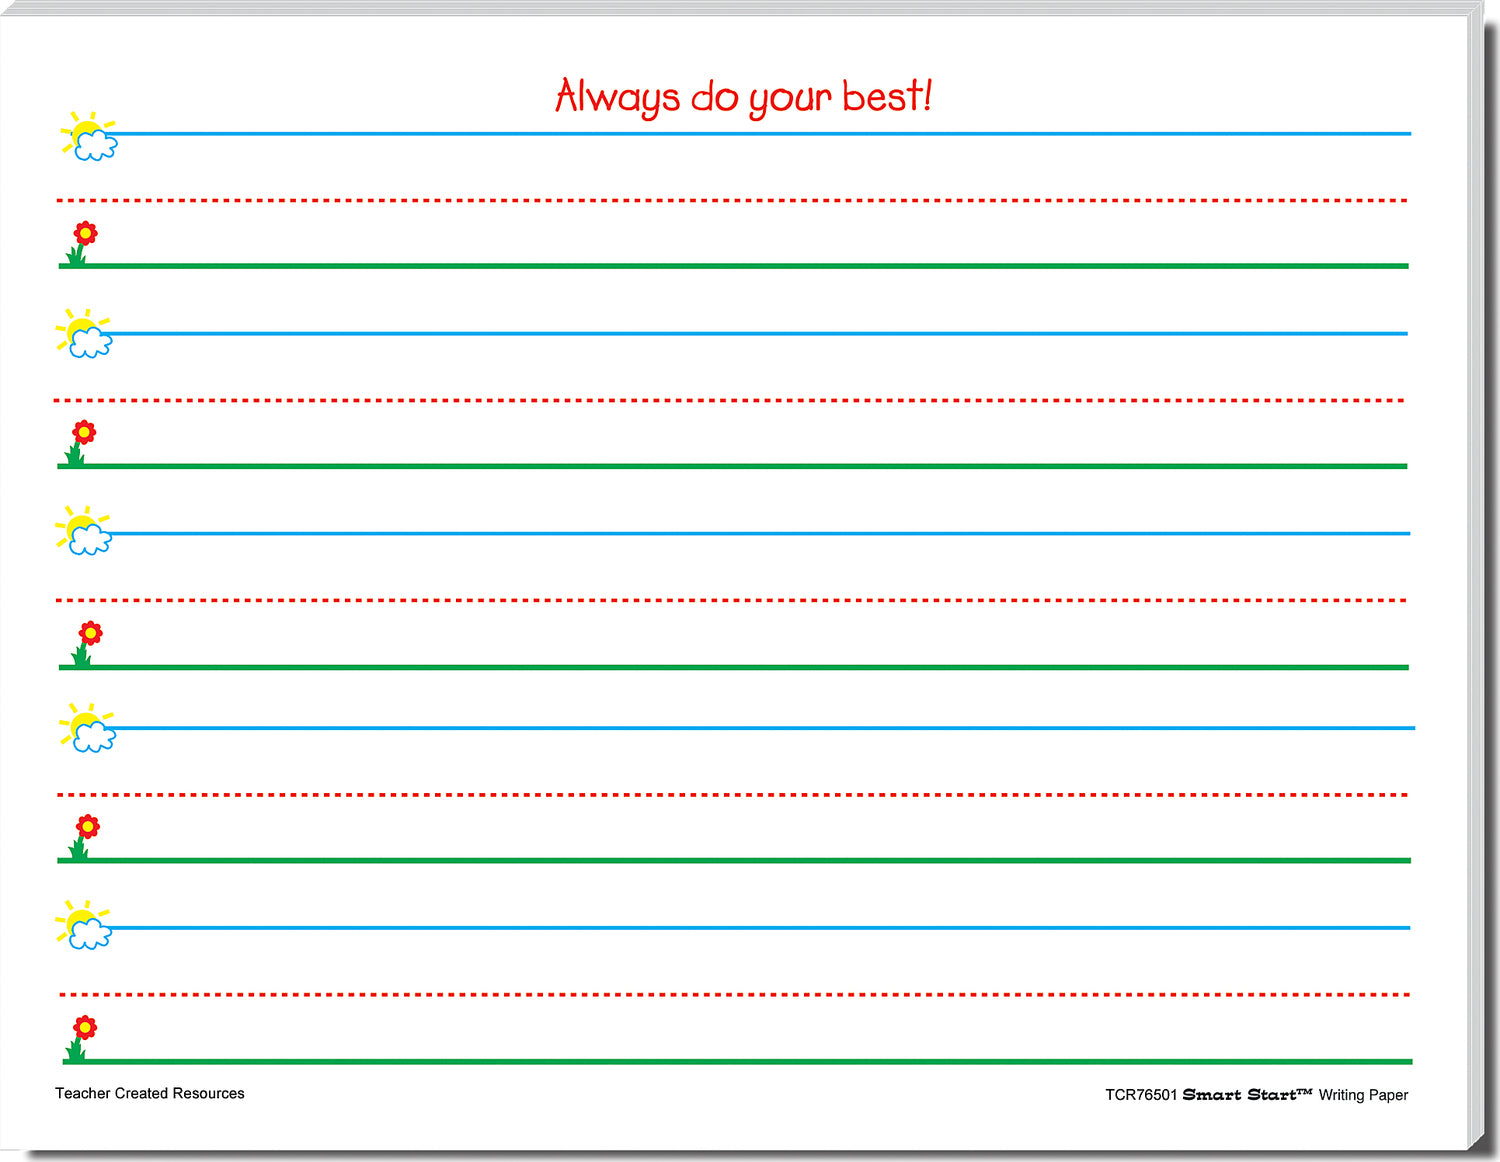
Task: Click the fourth red flower icon
Action: 84,837
